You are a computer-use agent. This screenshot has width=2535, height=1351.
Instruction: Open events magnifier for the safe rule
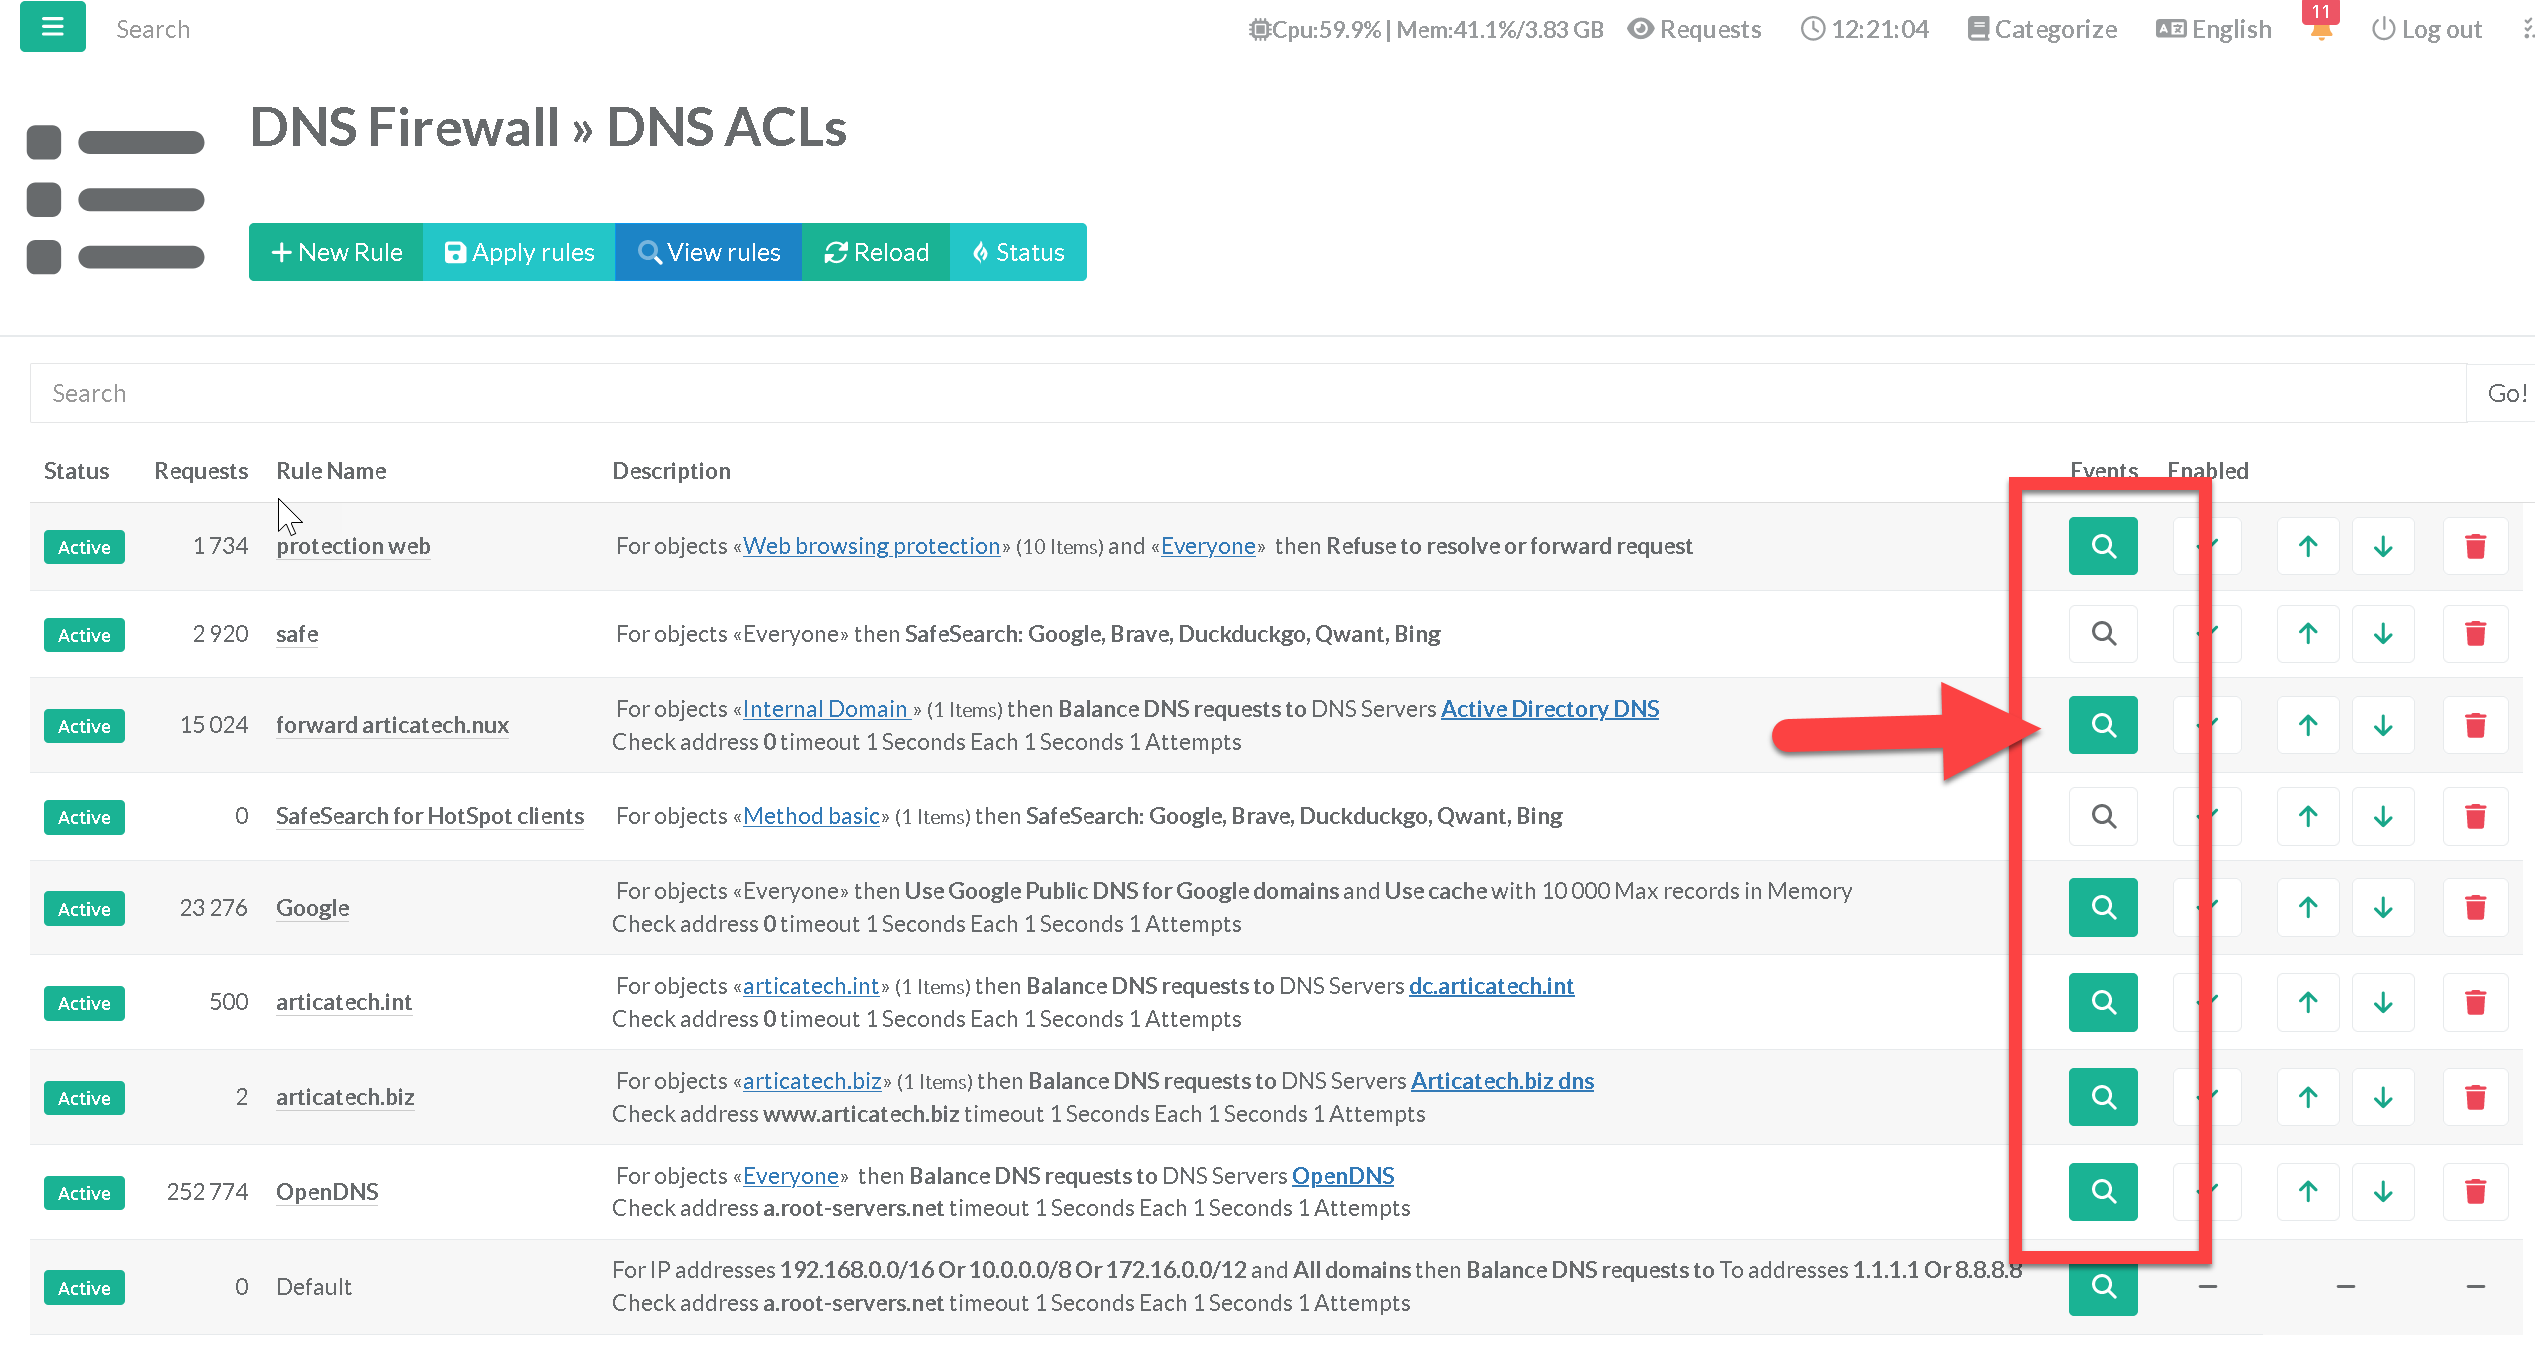click(x=2102, y=634)
